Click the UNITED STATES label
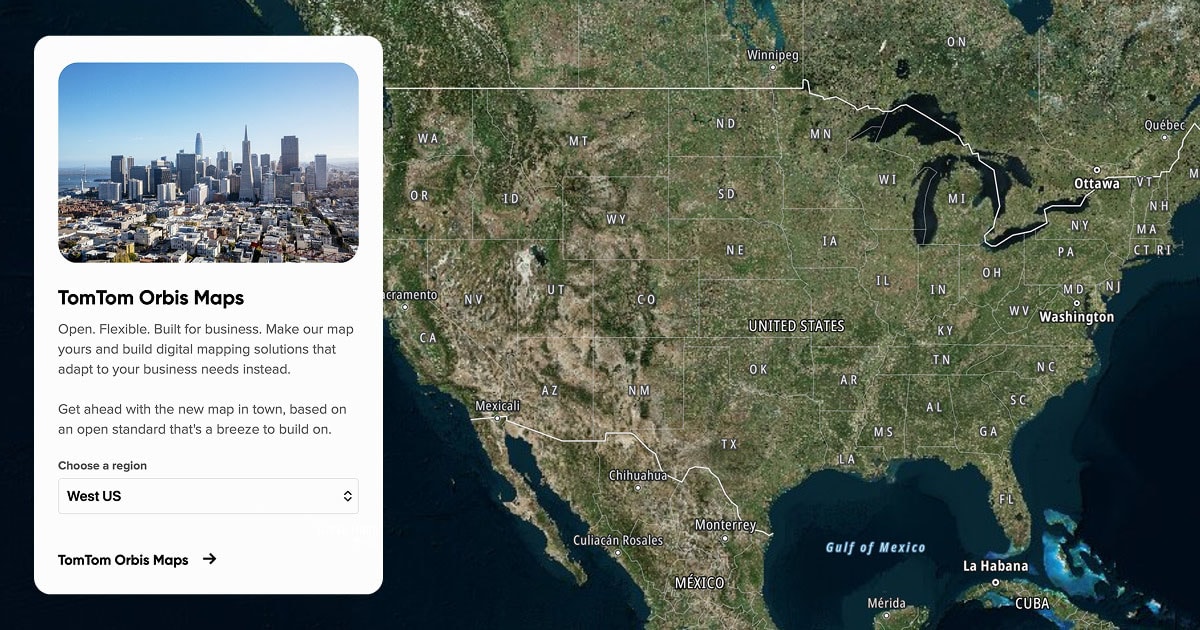The width and height of the screenshot is (1200, 630). coord(796,325)
